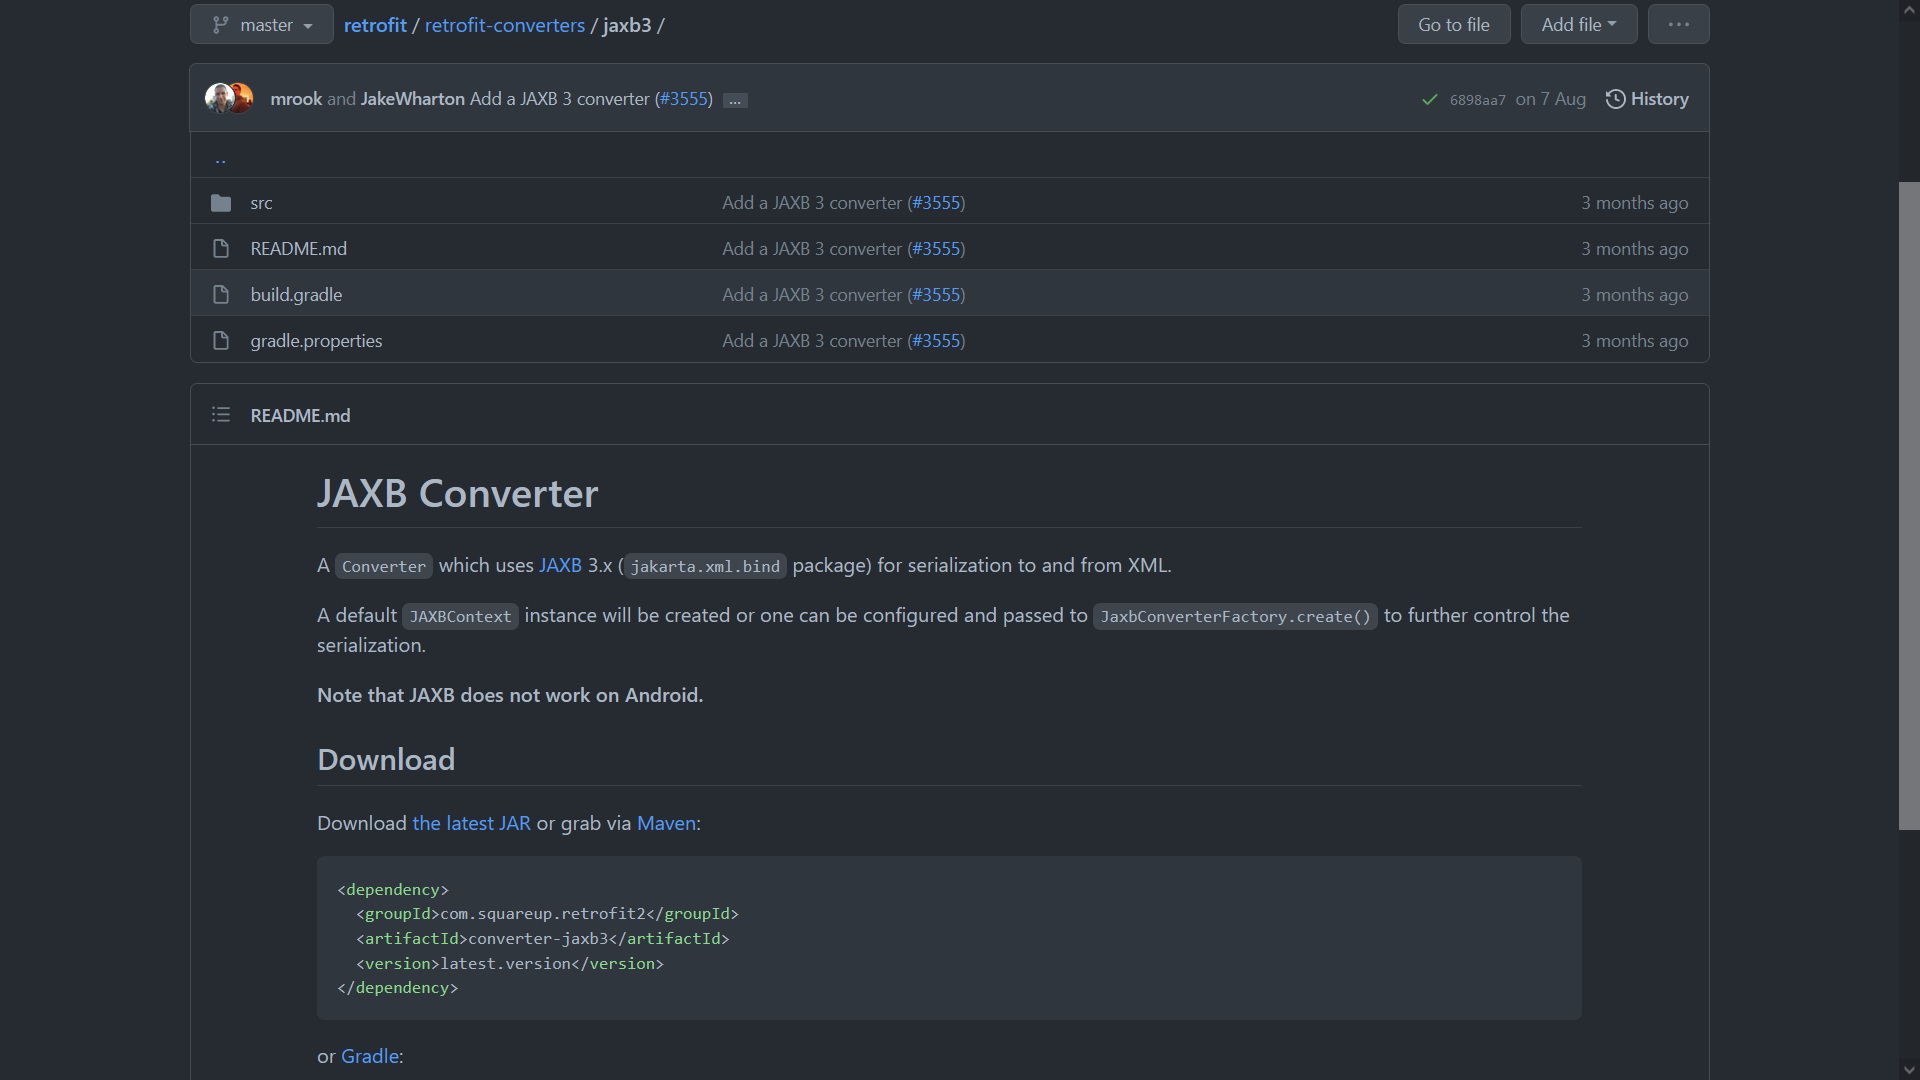
Task: Click the History clock icon
Action: 1615,99
